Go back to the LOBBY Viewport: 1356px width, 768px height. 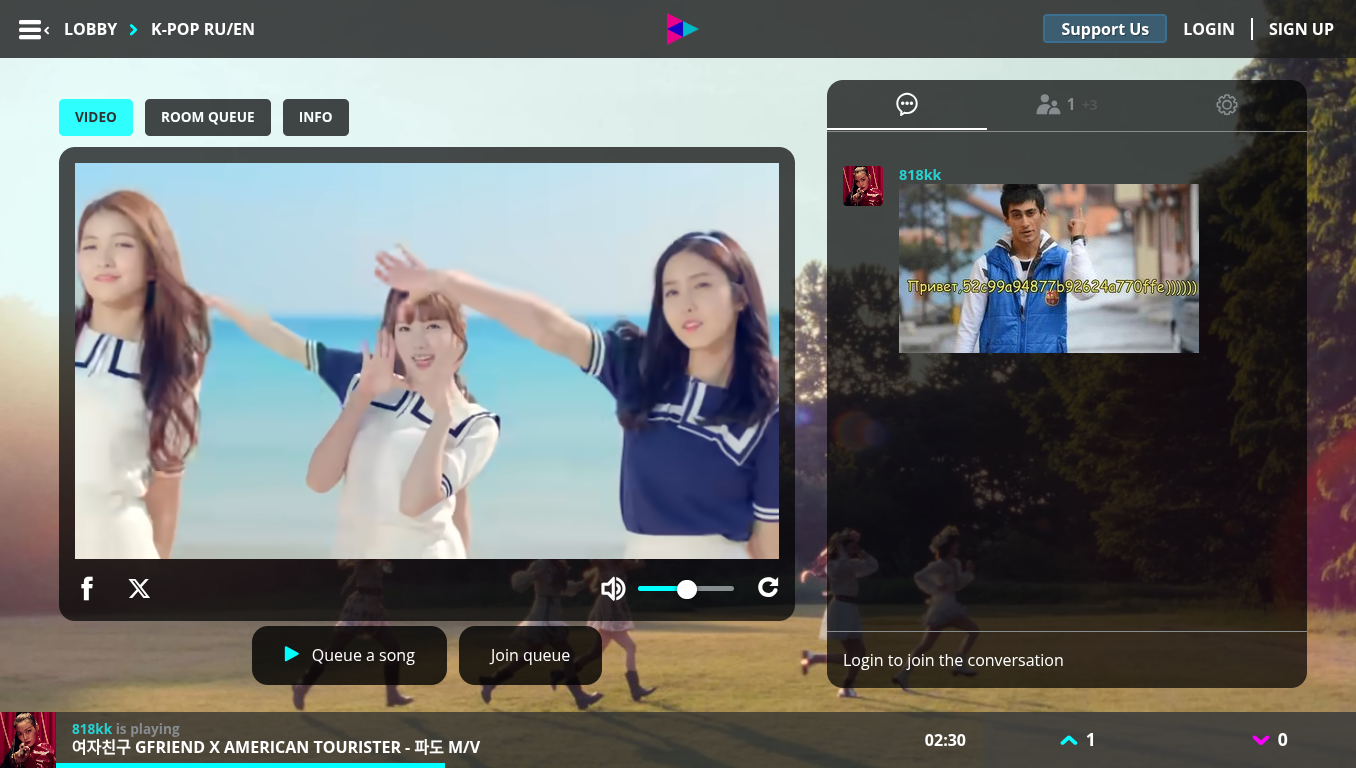coord(91,29)
